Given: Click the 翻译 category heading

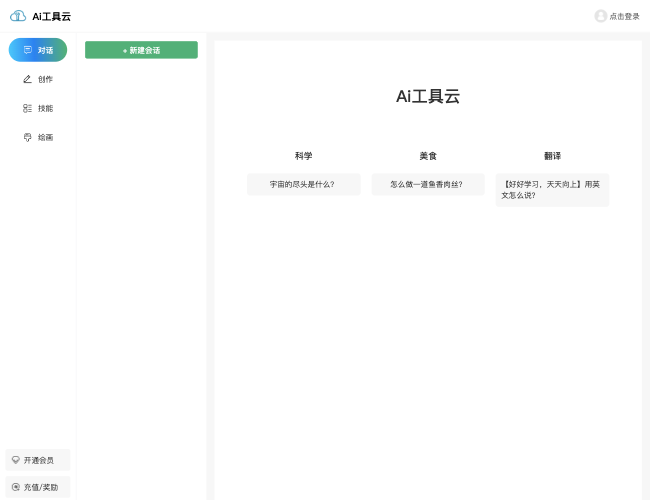Looking at the screenshot, I should tap(552, 156).
